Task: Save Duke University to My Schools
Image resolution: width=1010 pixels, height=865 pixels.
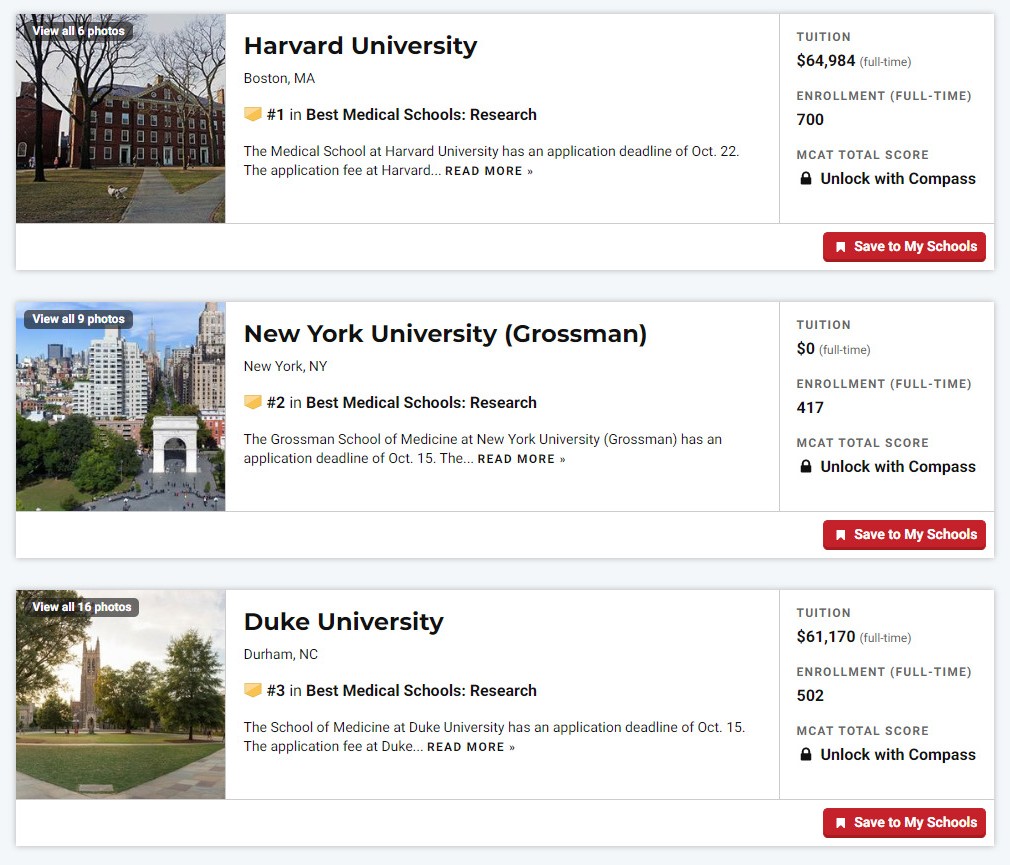Action: click(x=904, y=823)
